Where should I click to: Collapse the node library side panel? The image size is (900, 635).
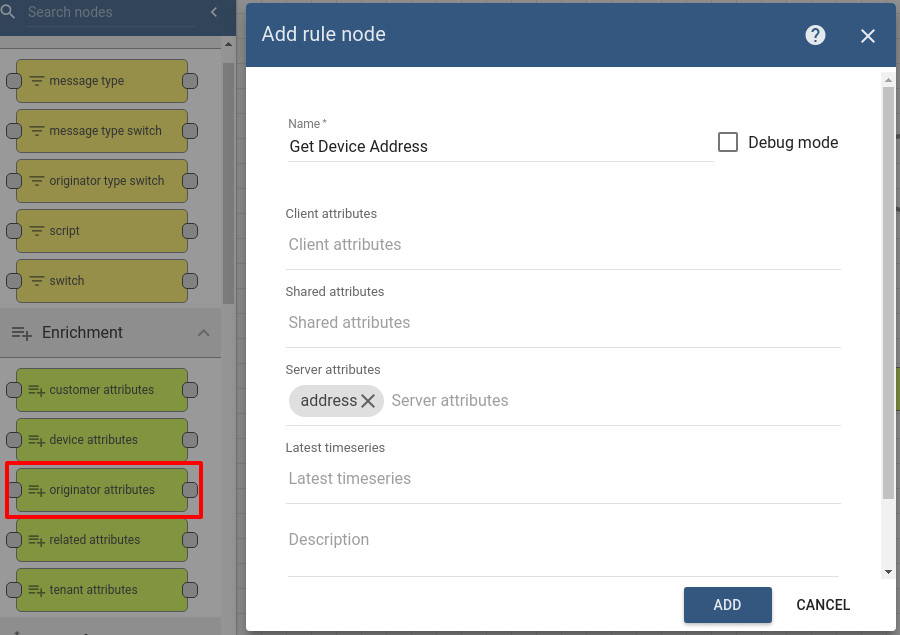pos(214,13)
